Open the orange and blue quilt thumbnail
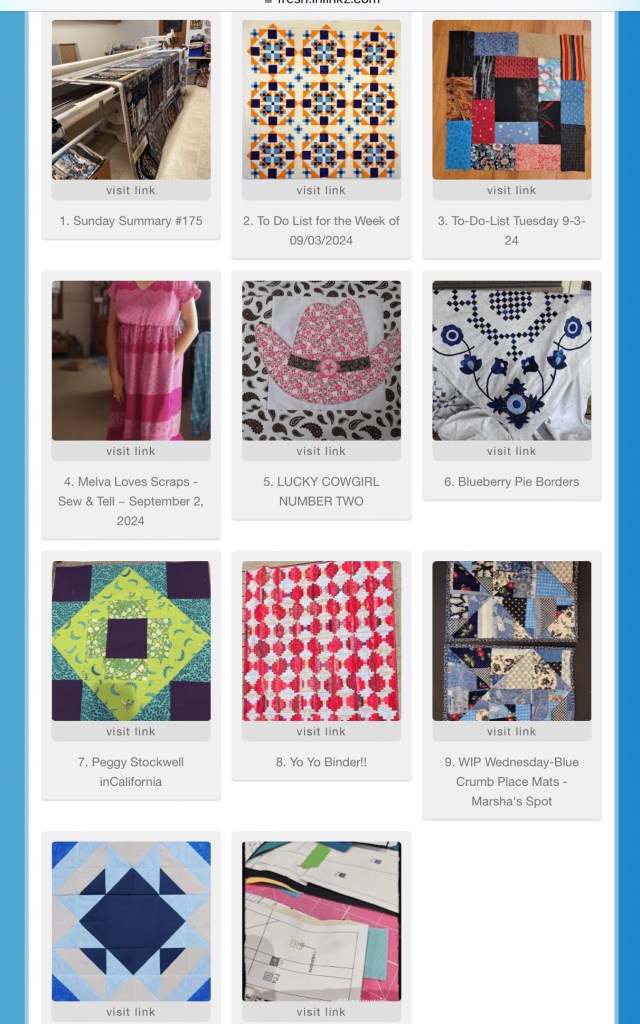Viewport: 640px width, 1024px height. (321, 99)
